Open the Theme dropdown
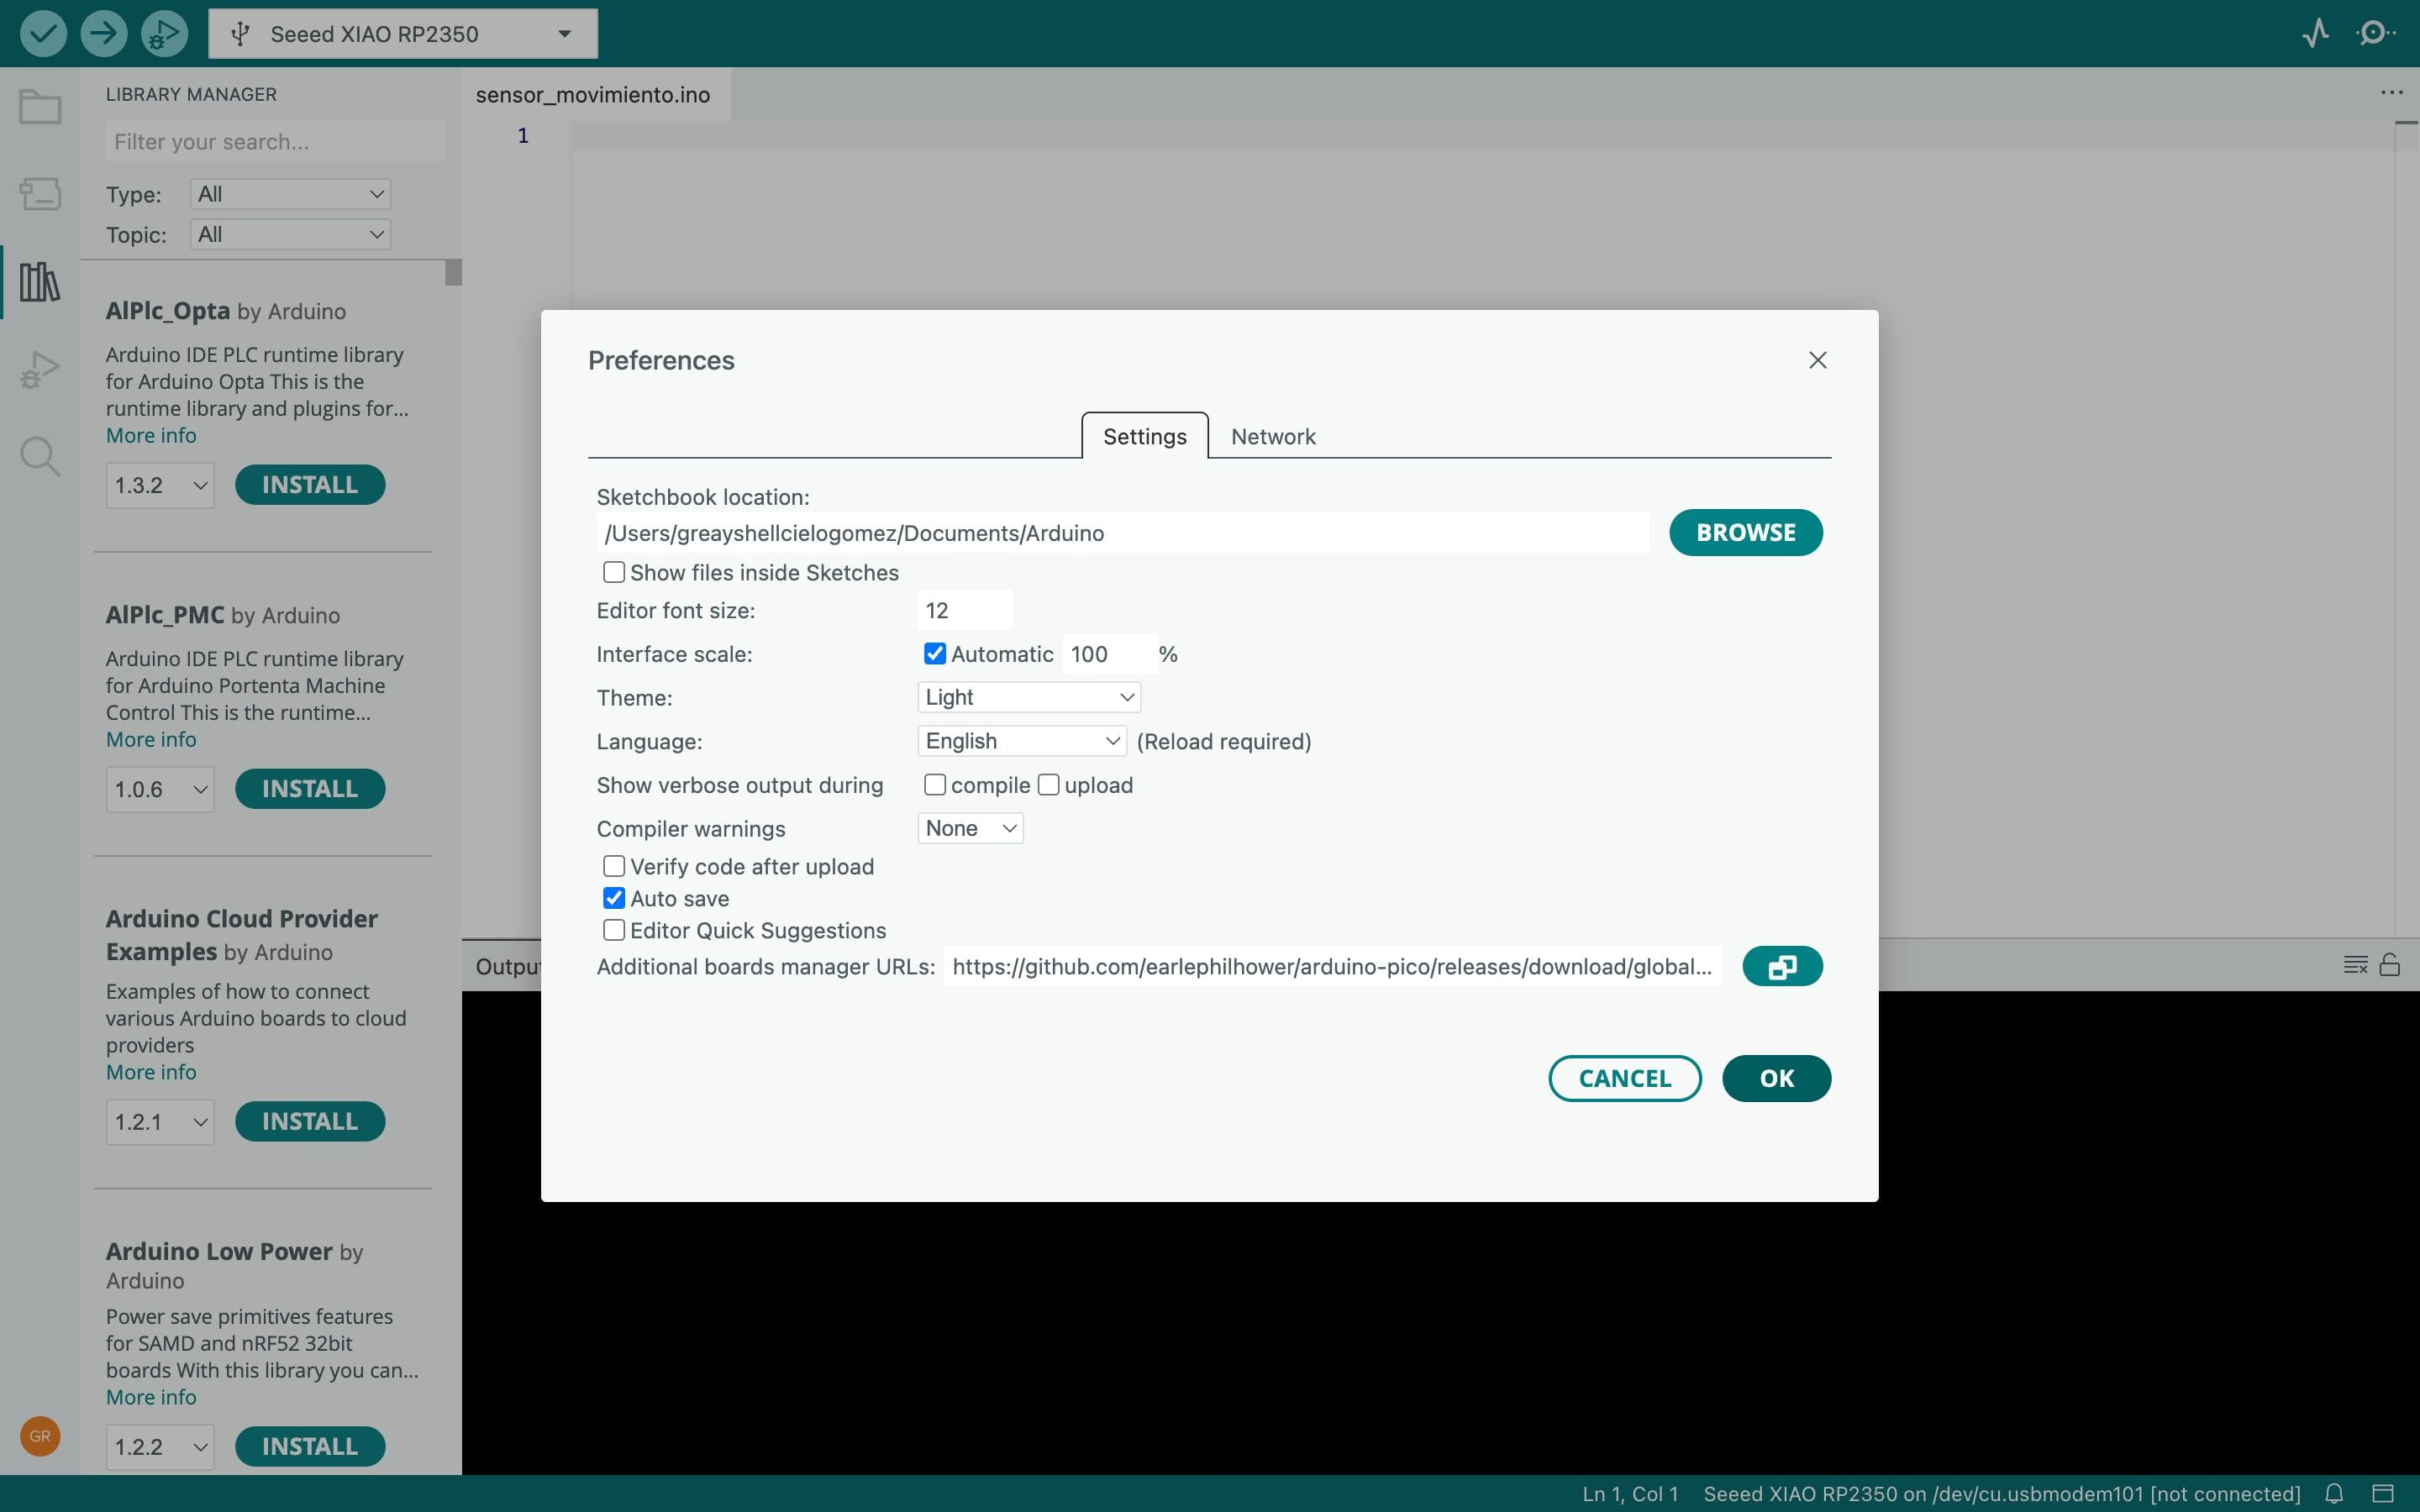 pyautogui.click(x=1028, y=697)
